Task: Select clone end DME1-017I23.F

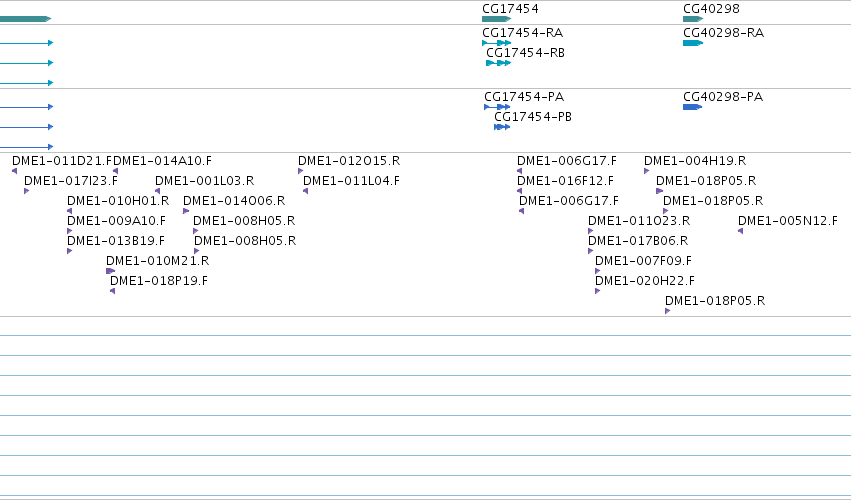Action: tap(71, 181)
